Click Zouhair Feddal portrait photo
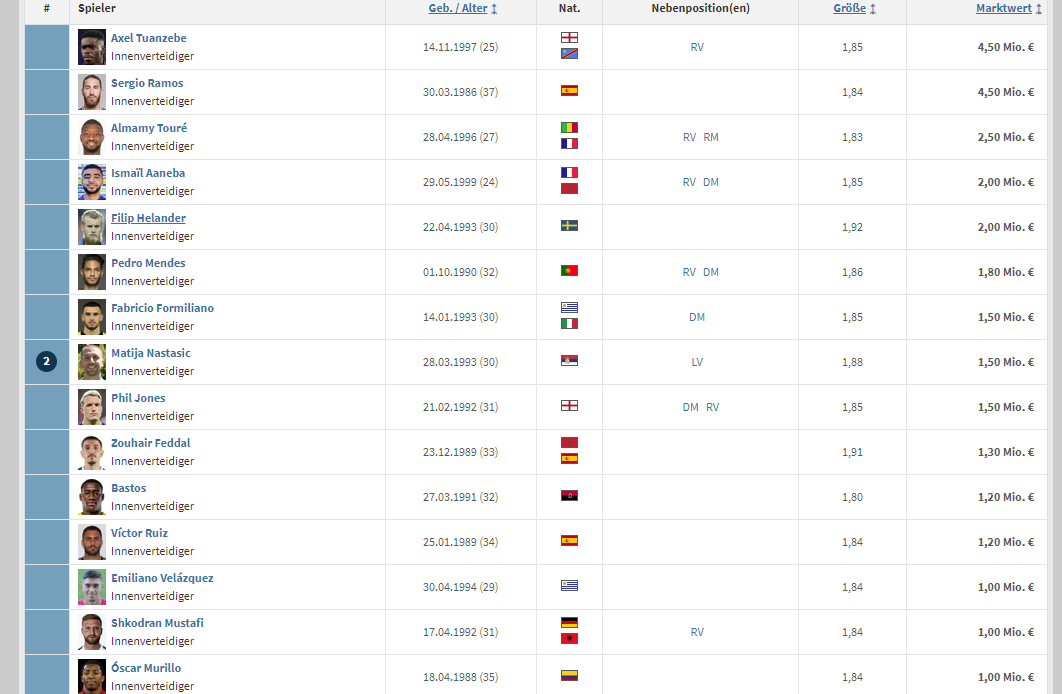The width and height of the screenshot is (1062, 694). click(91, 452)
